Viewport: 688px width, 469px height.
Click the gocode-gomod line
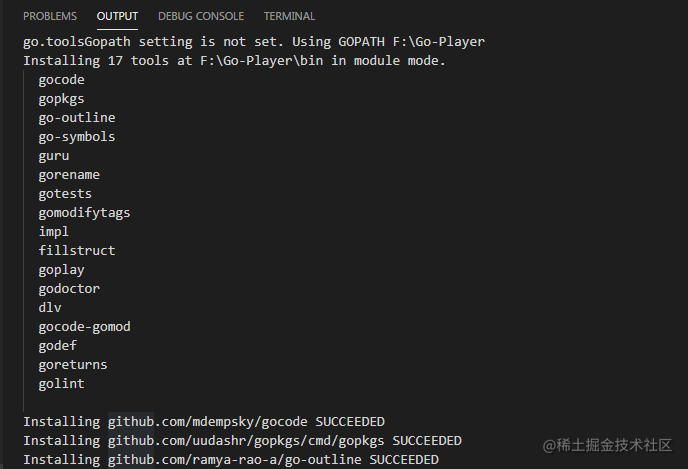coord(84,327)
